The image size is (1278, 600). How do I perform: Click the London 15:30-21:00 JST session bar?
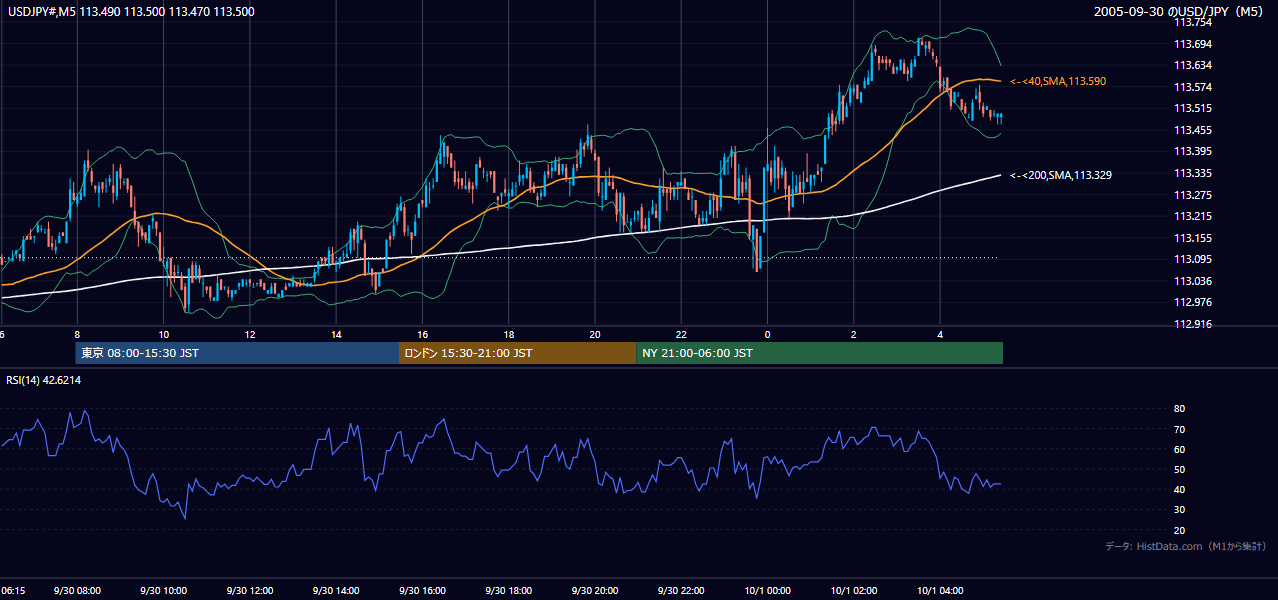coord(517,353)
